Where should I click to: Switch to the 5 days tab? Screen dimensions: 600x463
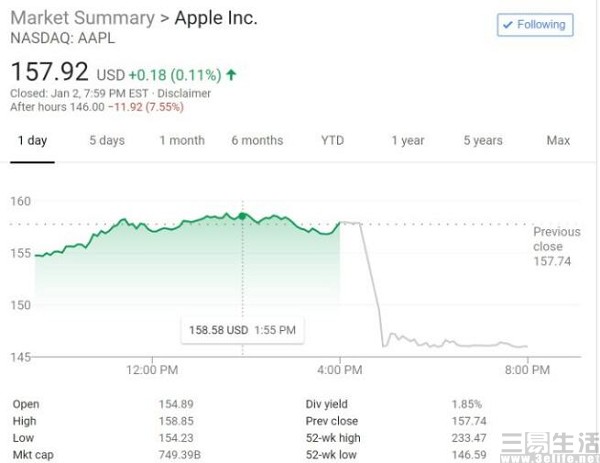(106, 141)
